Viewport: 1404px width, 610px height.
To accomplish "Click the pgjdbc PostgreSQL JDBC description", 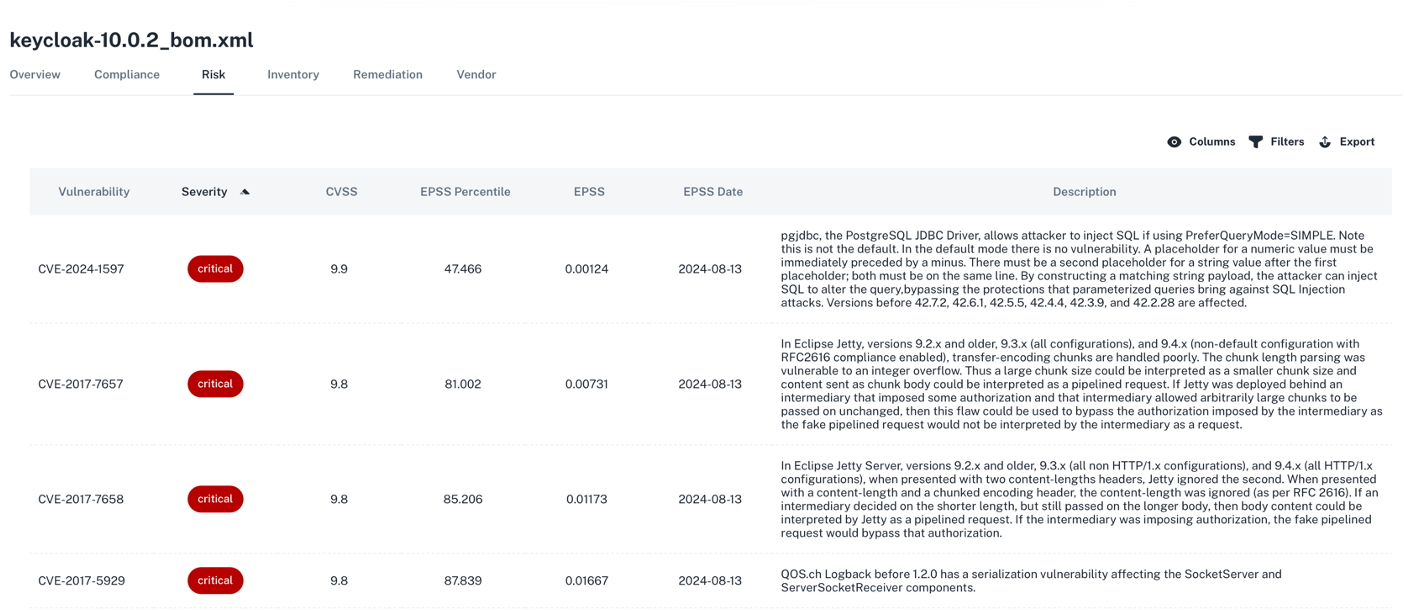I will pyautogui.click(x=1080, y=269).
